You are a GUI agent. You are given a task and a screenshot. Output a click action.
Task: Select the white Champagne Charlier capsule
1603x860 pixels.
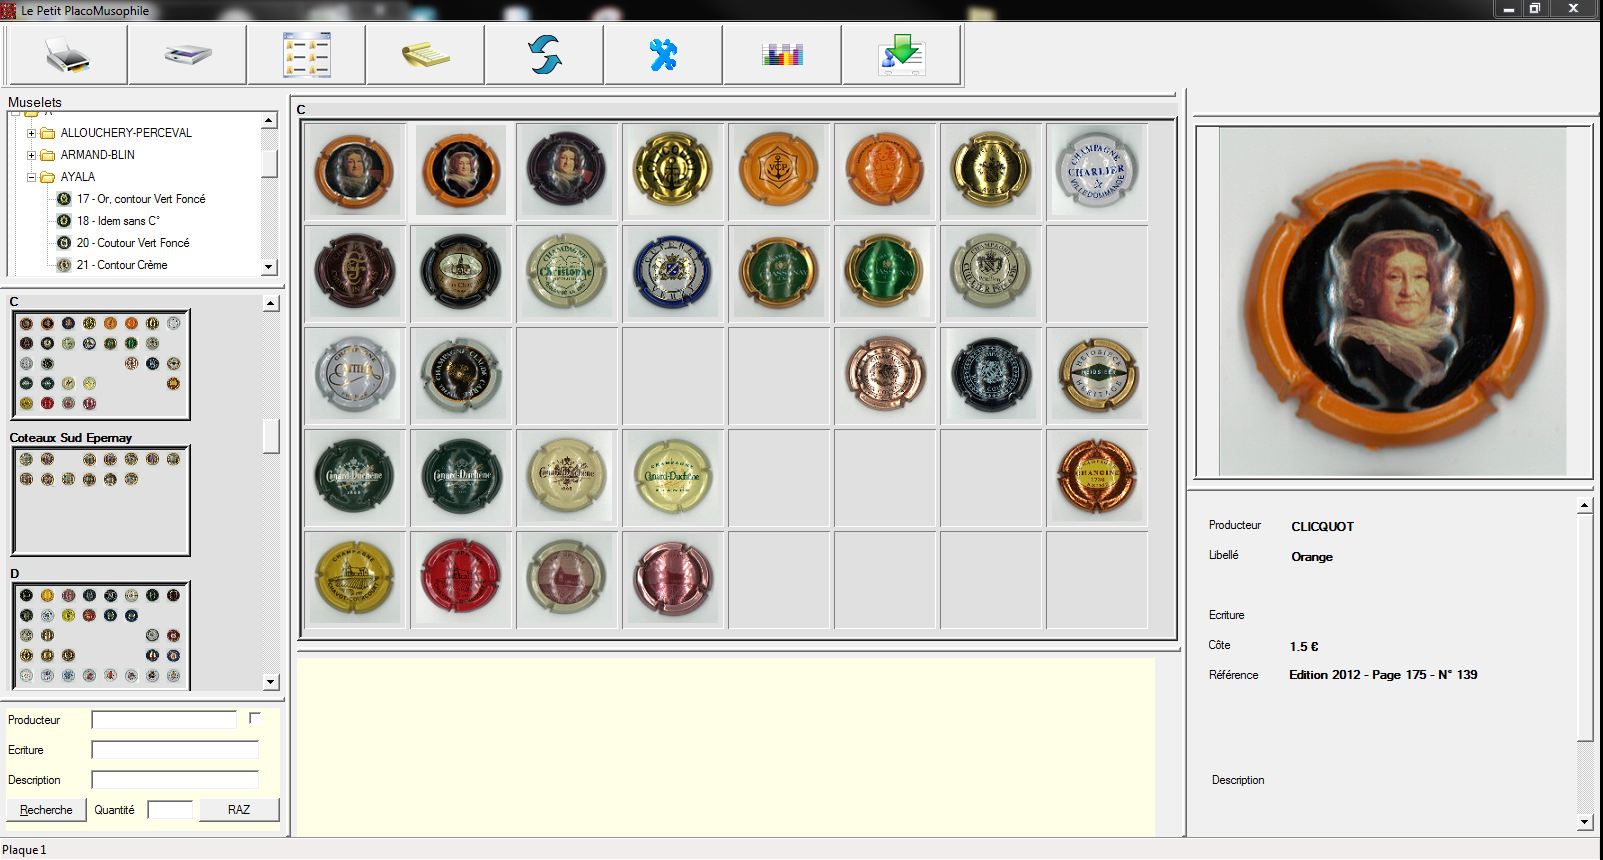pyautogui.click(x=1097, y=171)
